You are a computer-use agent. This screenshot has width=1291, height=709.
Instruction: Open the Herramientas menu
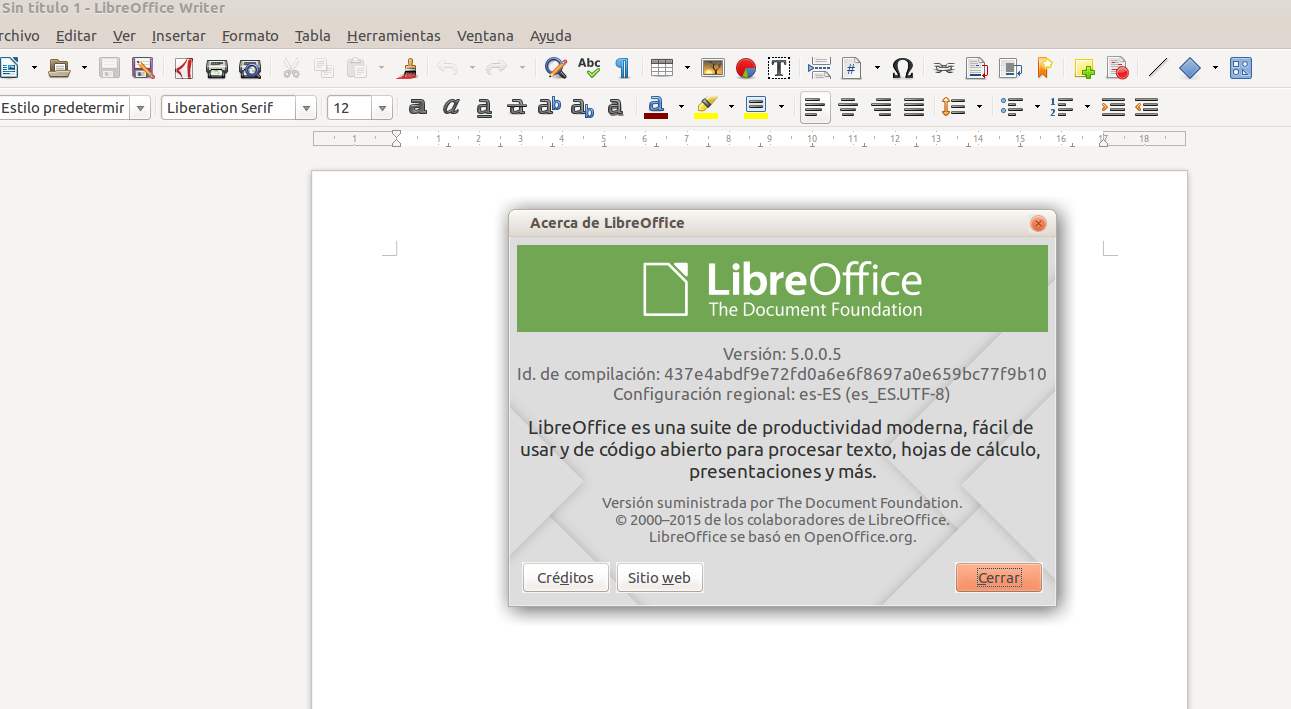pos(393,36)
